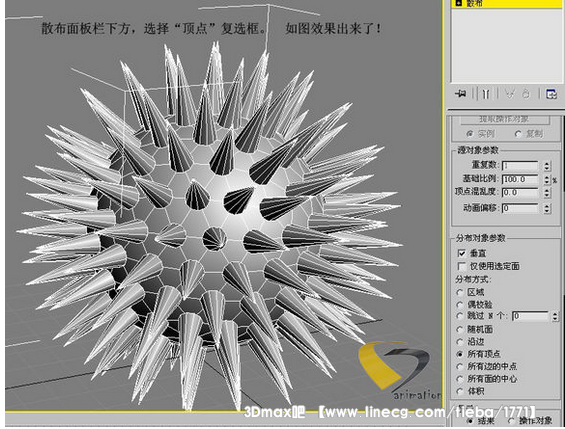Toggle the 垂直 checkbox
The width and height of the screenshot is (565, 429).
(x=462, y=253)
